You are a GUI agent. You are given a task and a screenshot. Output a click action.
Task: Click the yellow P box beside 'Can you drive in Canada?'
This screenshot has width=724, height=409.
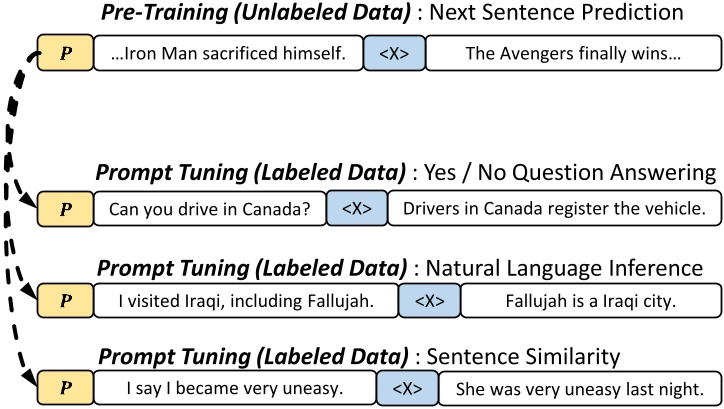click(63, 209)
